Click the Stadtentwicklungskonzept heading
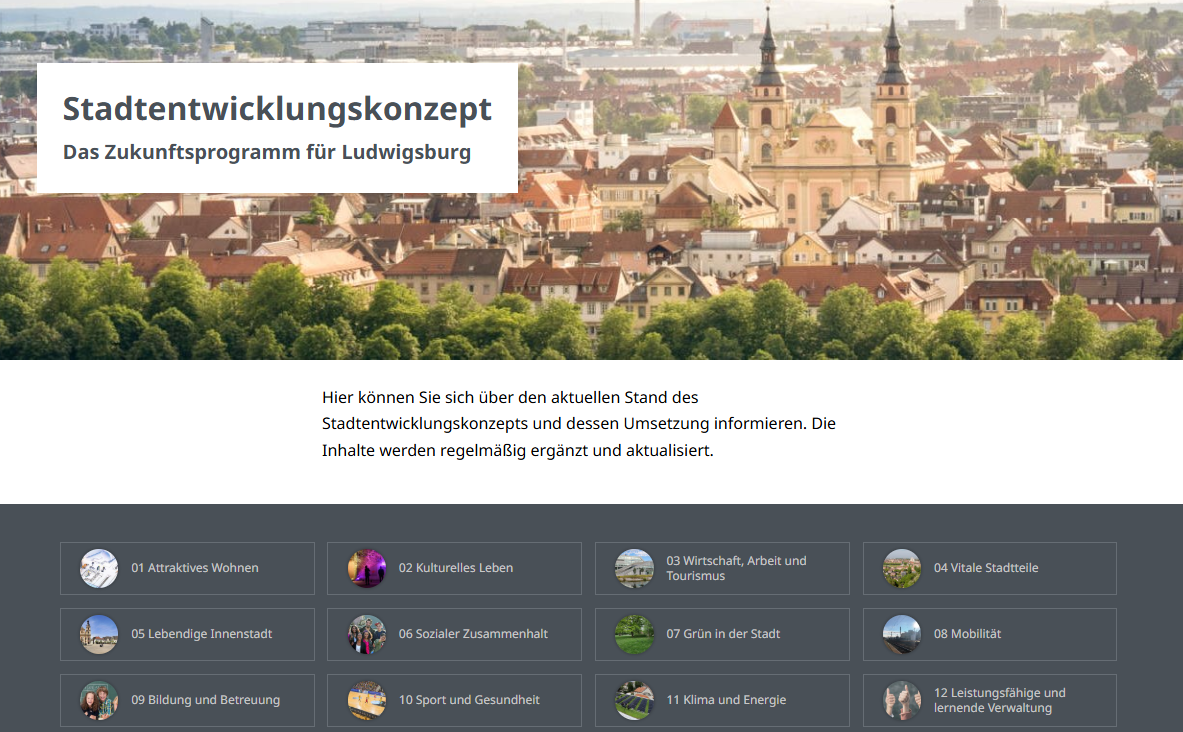Screen dimensions: 1183x732 [x=277, y=110]
